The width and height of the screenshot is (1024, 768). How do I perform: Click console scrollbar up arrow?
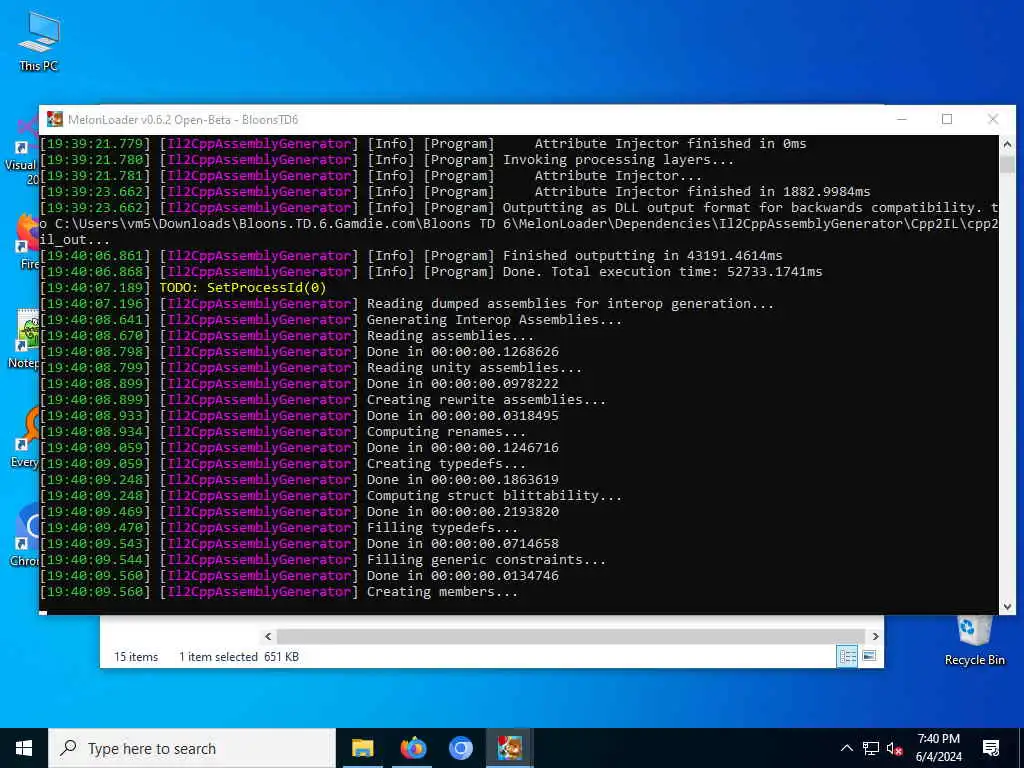click(x=1007, y=144)
